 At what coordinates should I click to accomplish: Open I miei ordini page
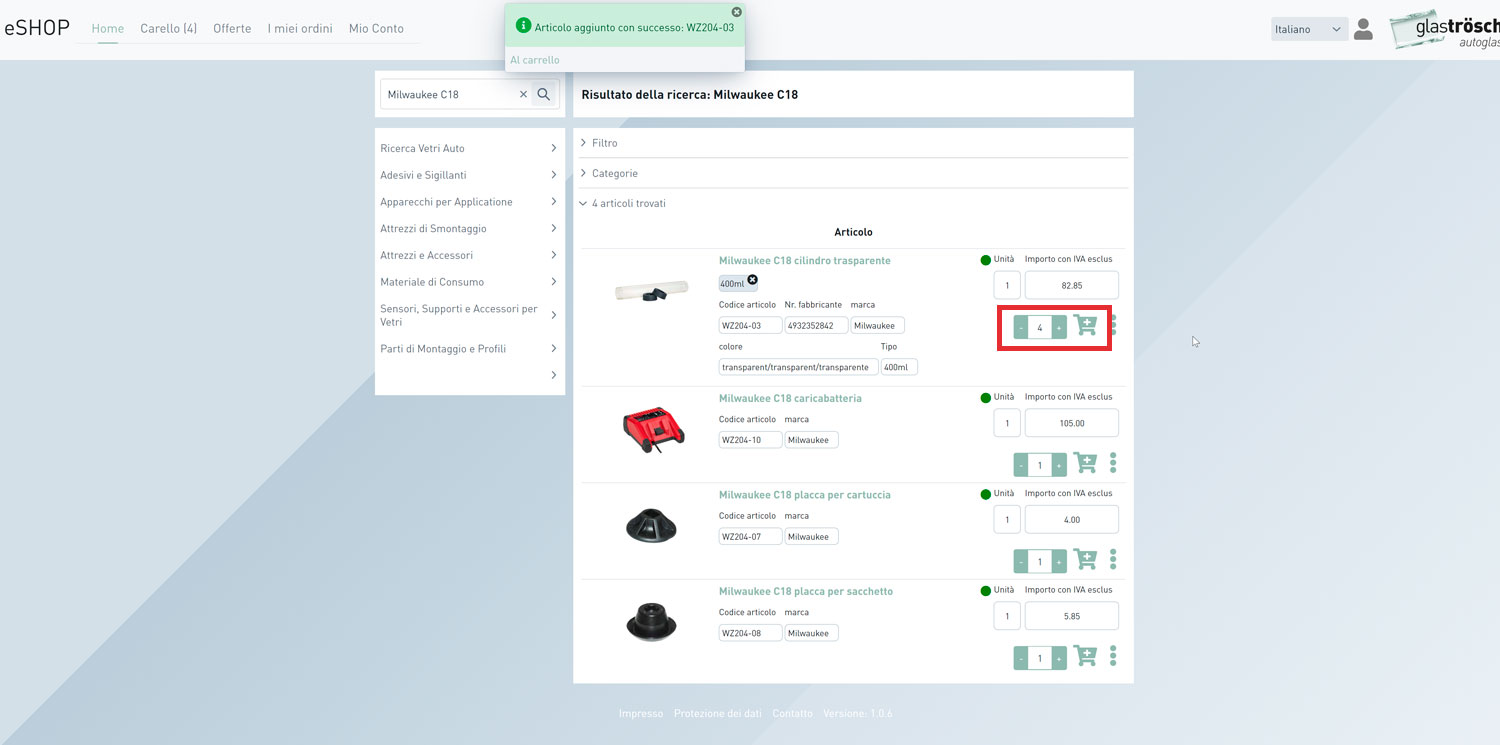coord(300,28)
